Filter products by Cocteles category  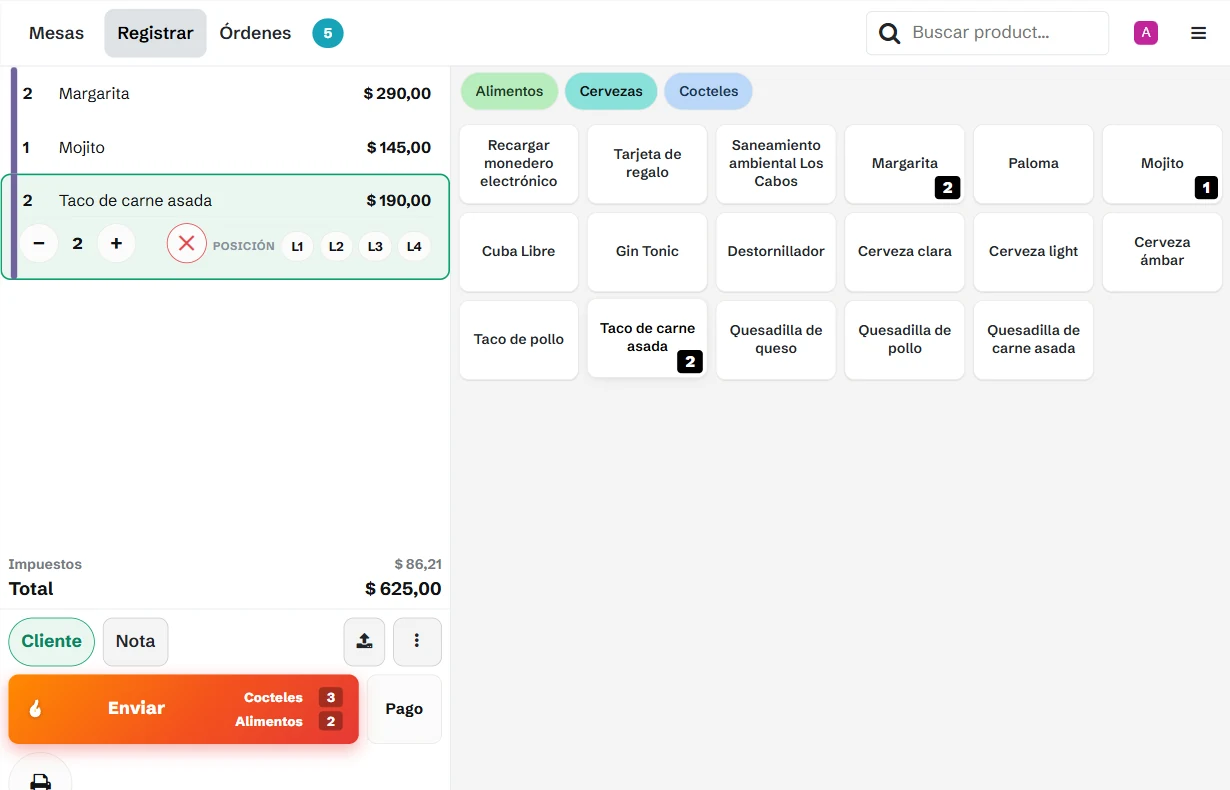point(708,91)
